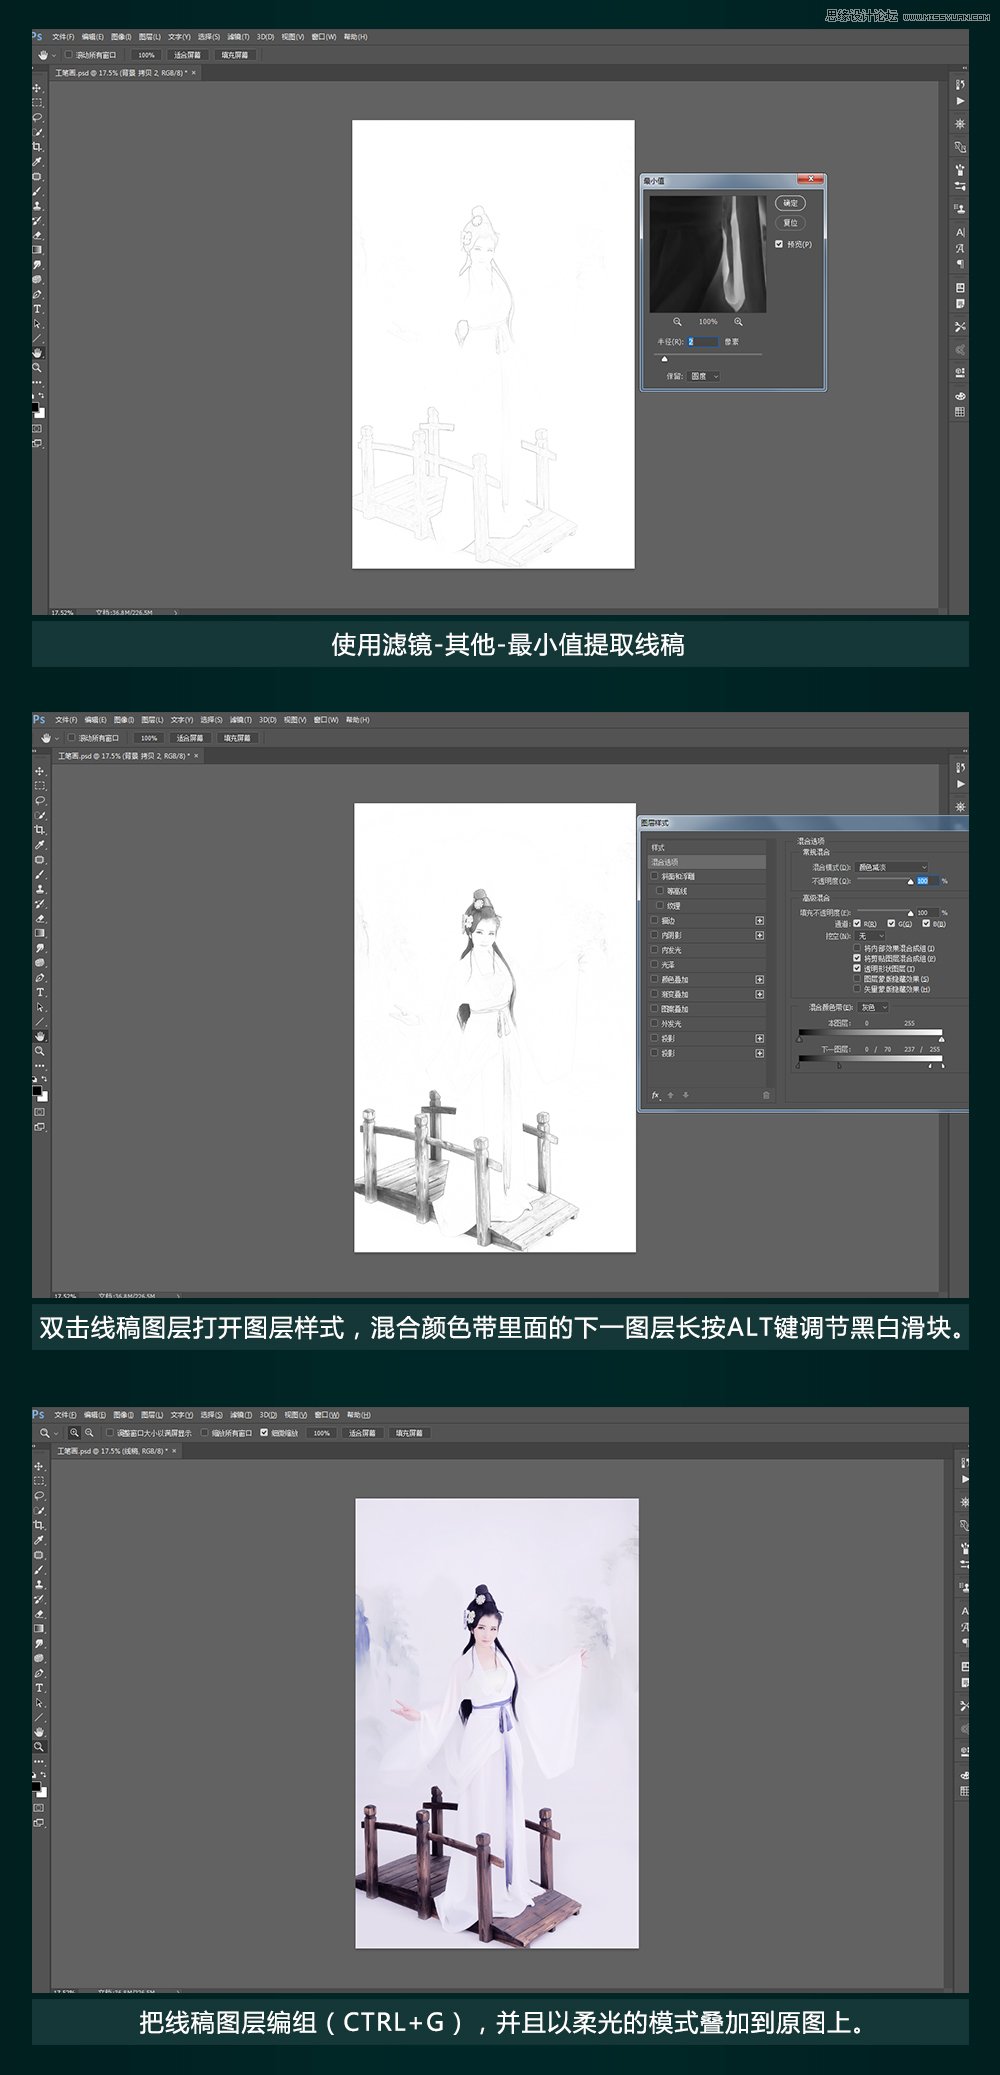Screen dimensions: 1000x2075
Task: Open the 混合颜色带 dropdown showing 灰色
Action: (873, 1007)
